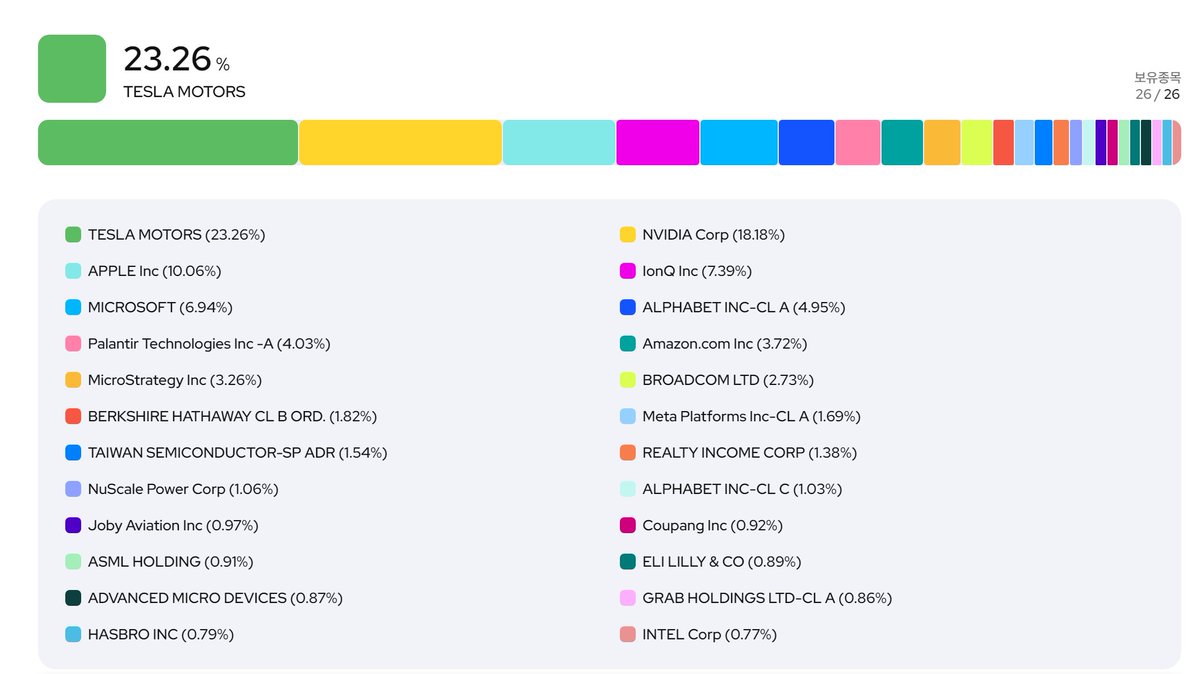Click the 26 / 26 holdings count

pos(1157,94)
